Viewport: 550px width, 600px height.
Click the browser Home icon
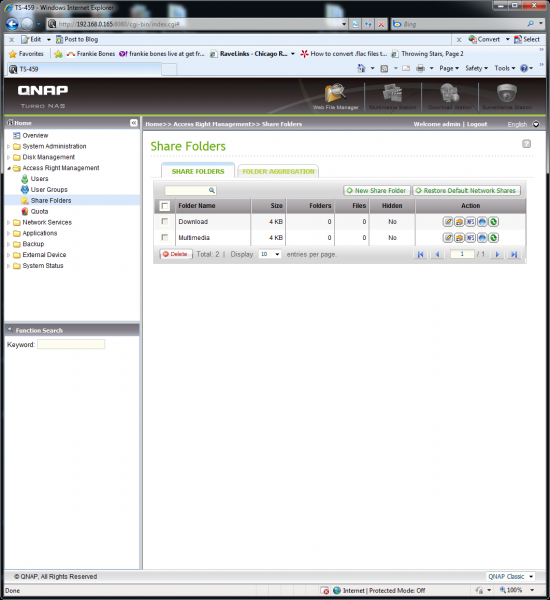[x=361, y=68]
